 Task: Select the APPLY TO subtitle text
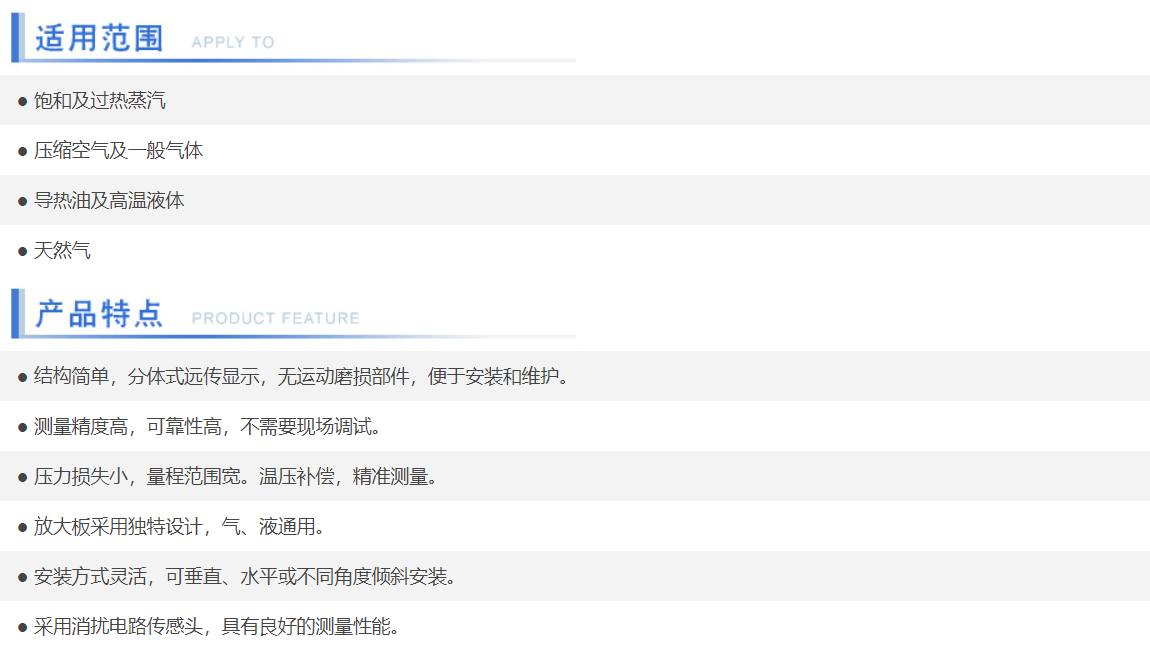pos(232,42)
